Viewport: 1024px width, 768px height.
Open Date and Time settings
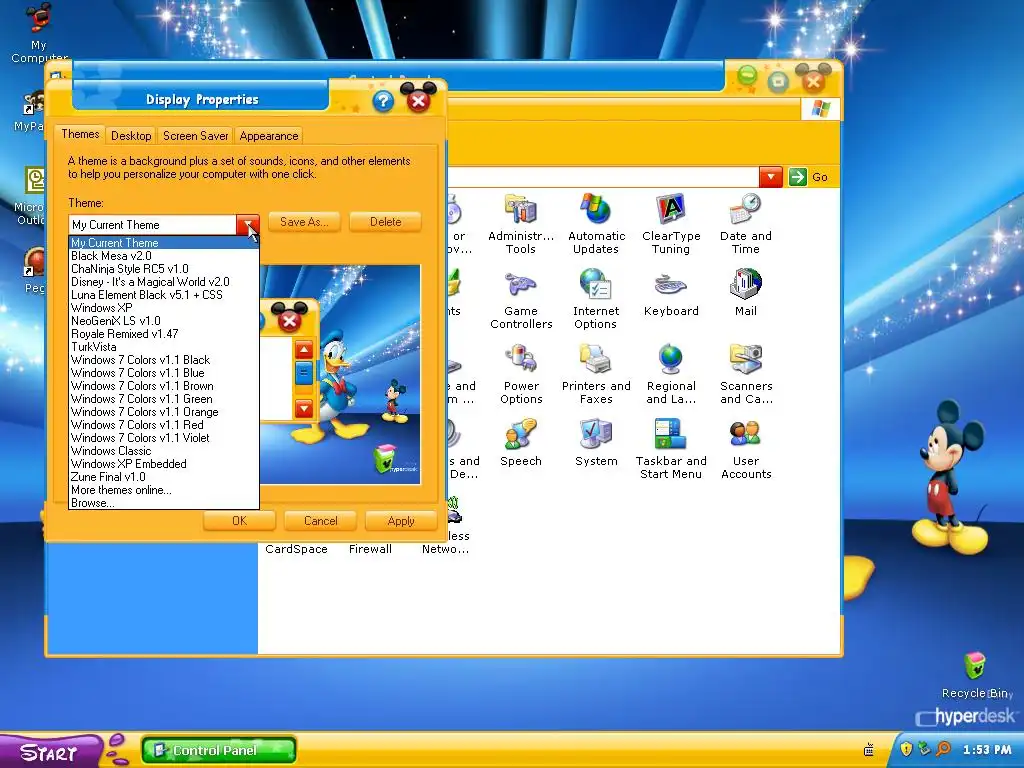click(x=745, y=223)
